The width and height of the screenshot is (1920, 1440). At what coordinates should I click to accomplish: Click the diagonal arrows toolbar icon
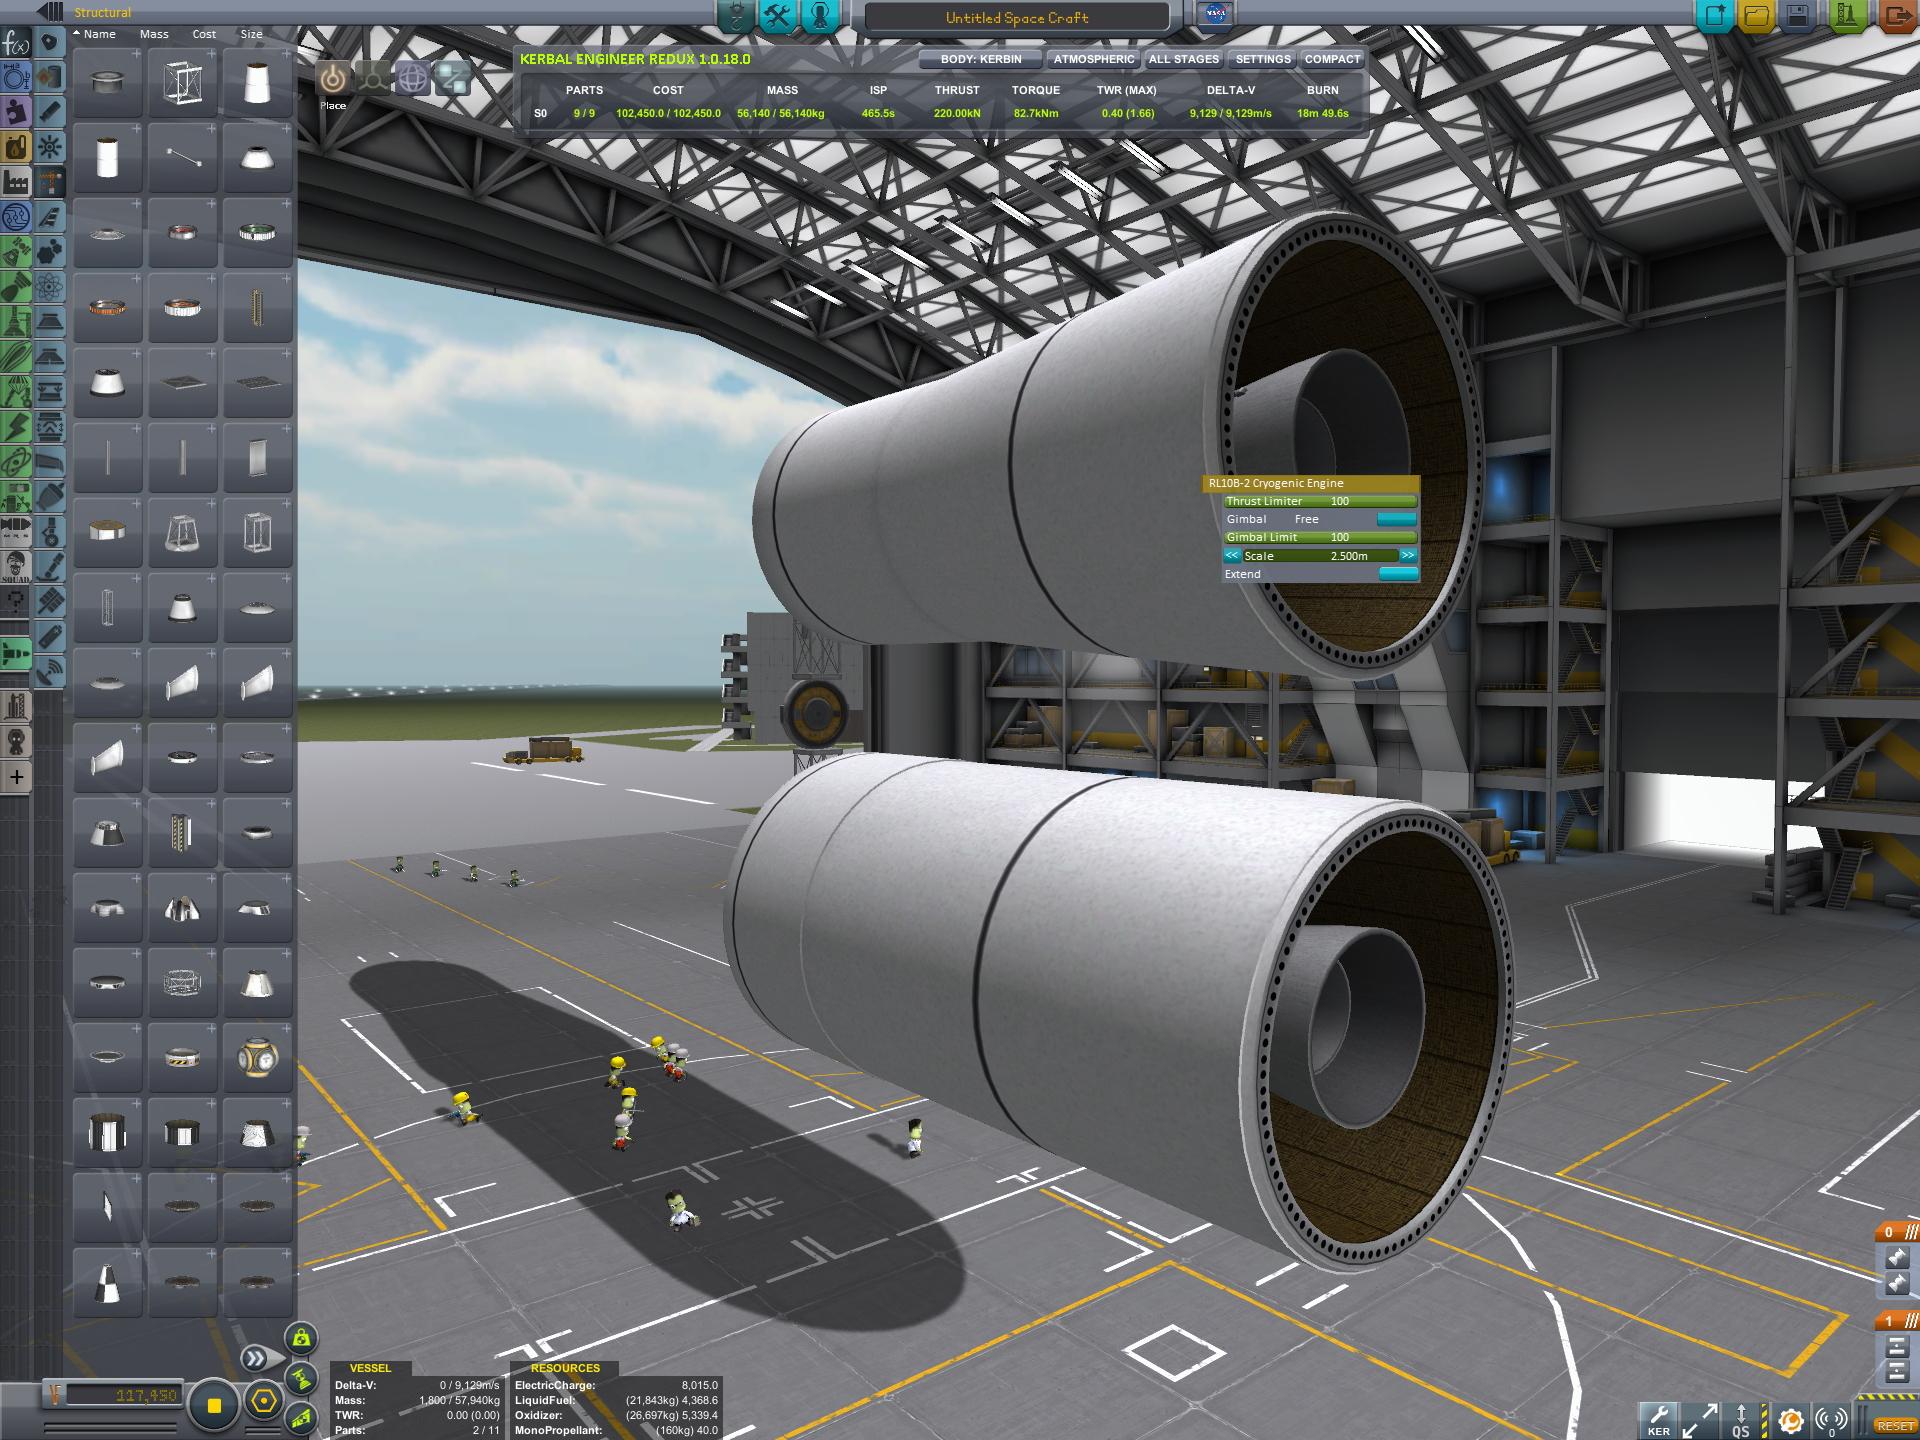point(1700,1419)
